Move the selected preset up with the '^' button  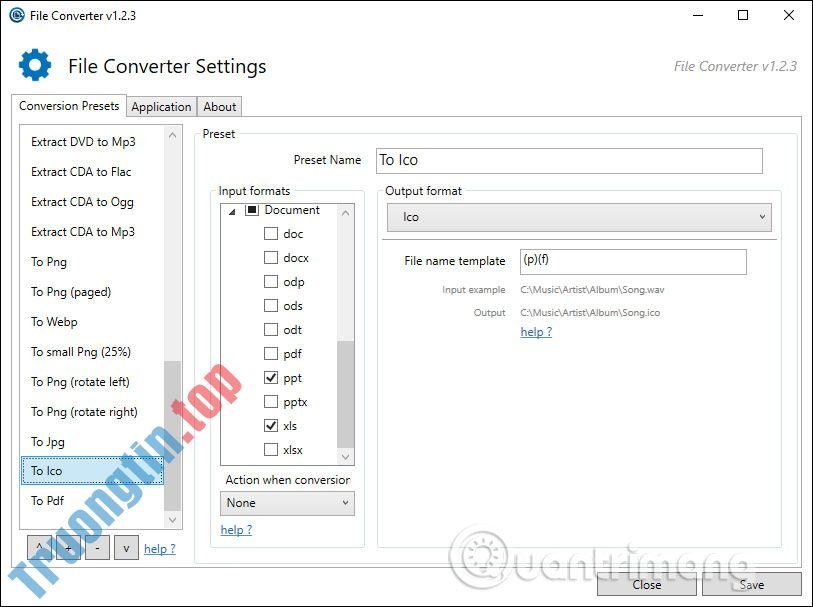tap(38, 548)
